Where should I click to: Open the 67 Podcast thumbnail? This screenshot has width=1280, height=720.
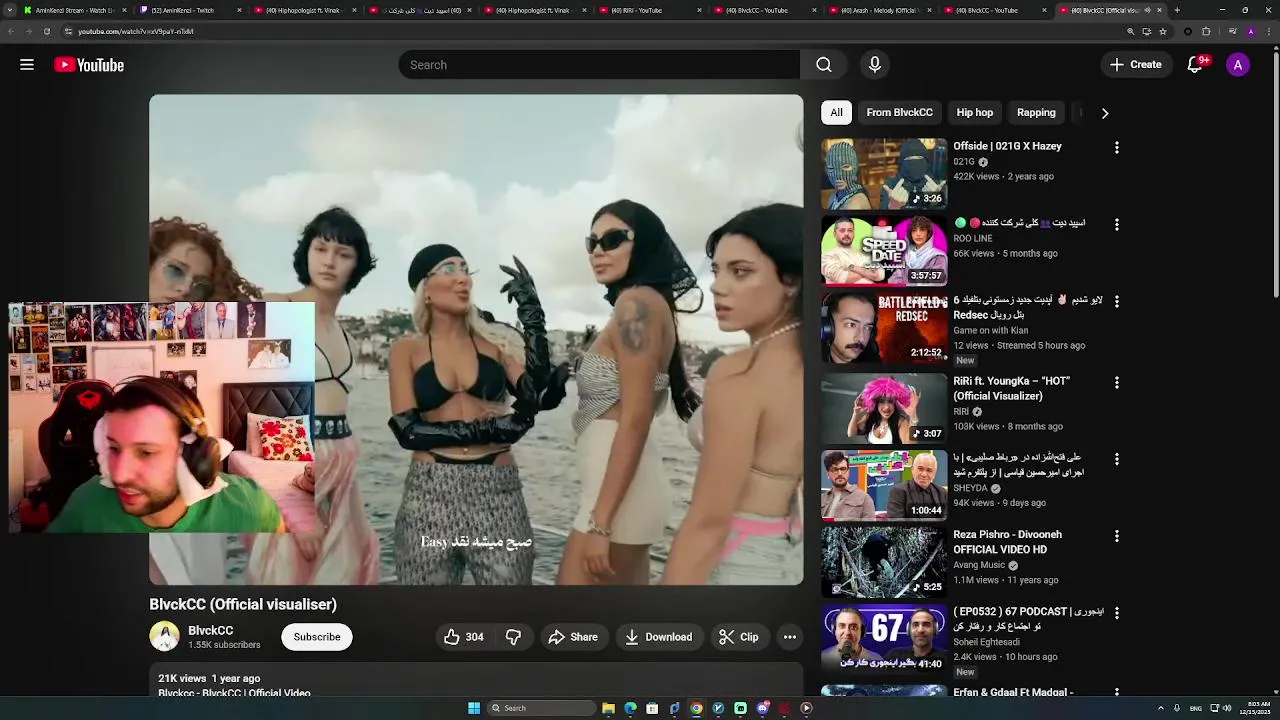pyautogui.click(x=884, y=638)
